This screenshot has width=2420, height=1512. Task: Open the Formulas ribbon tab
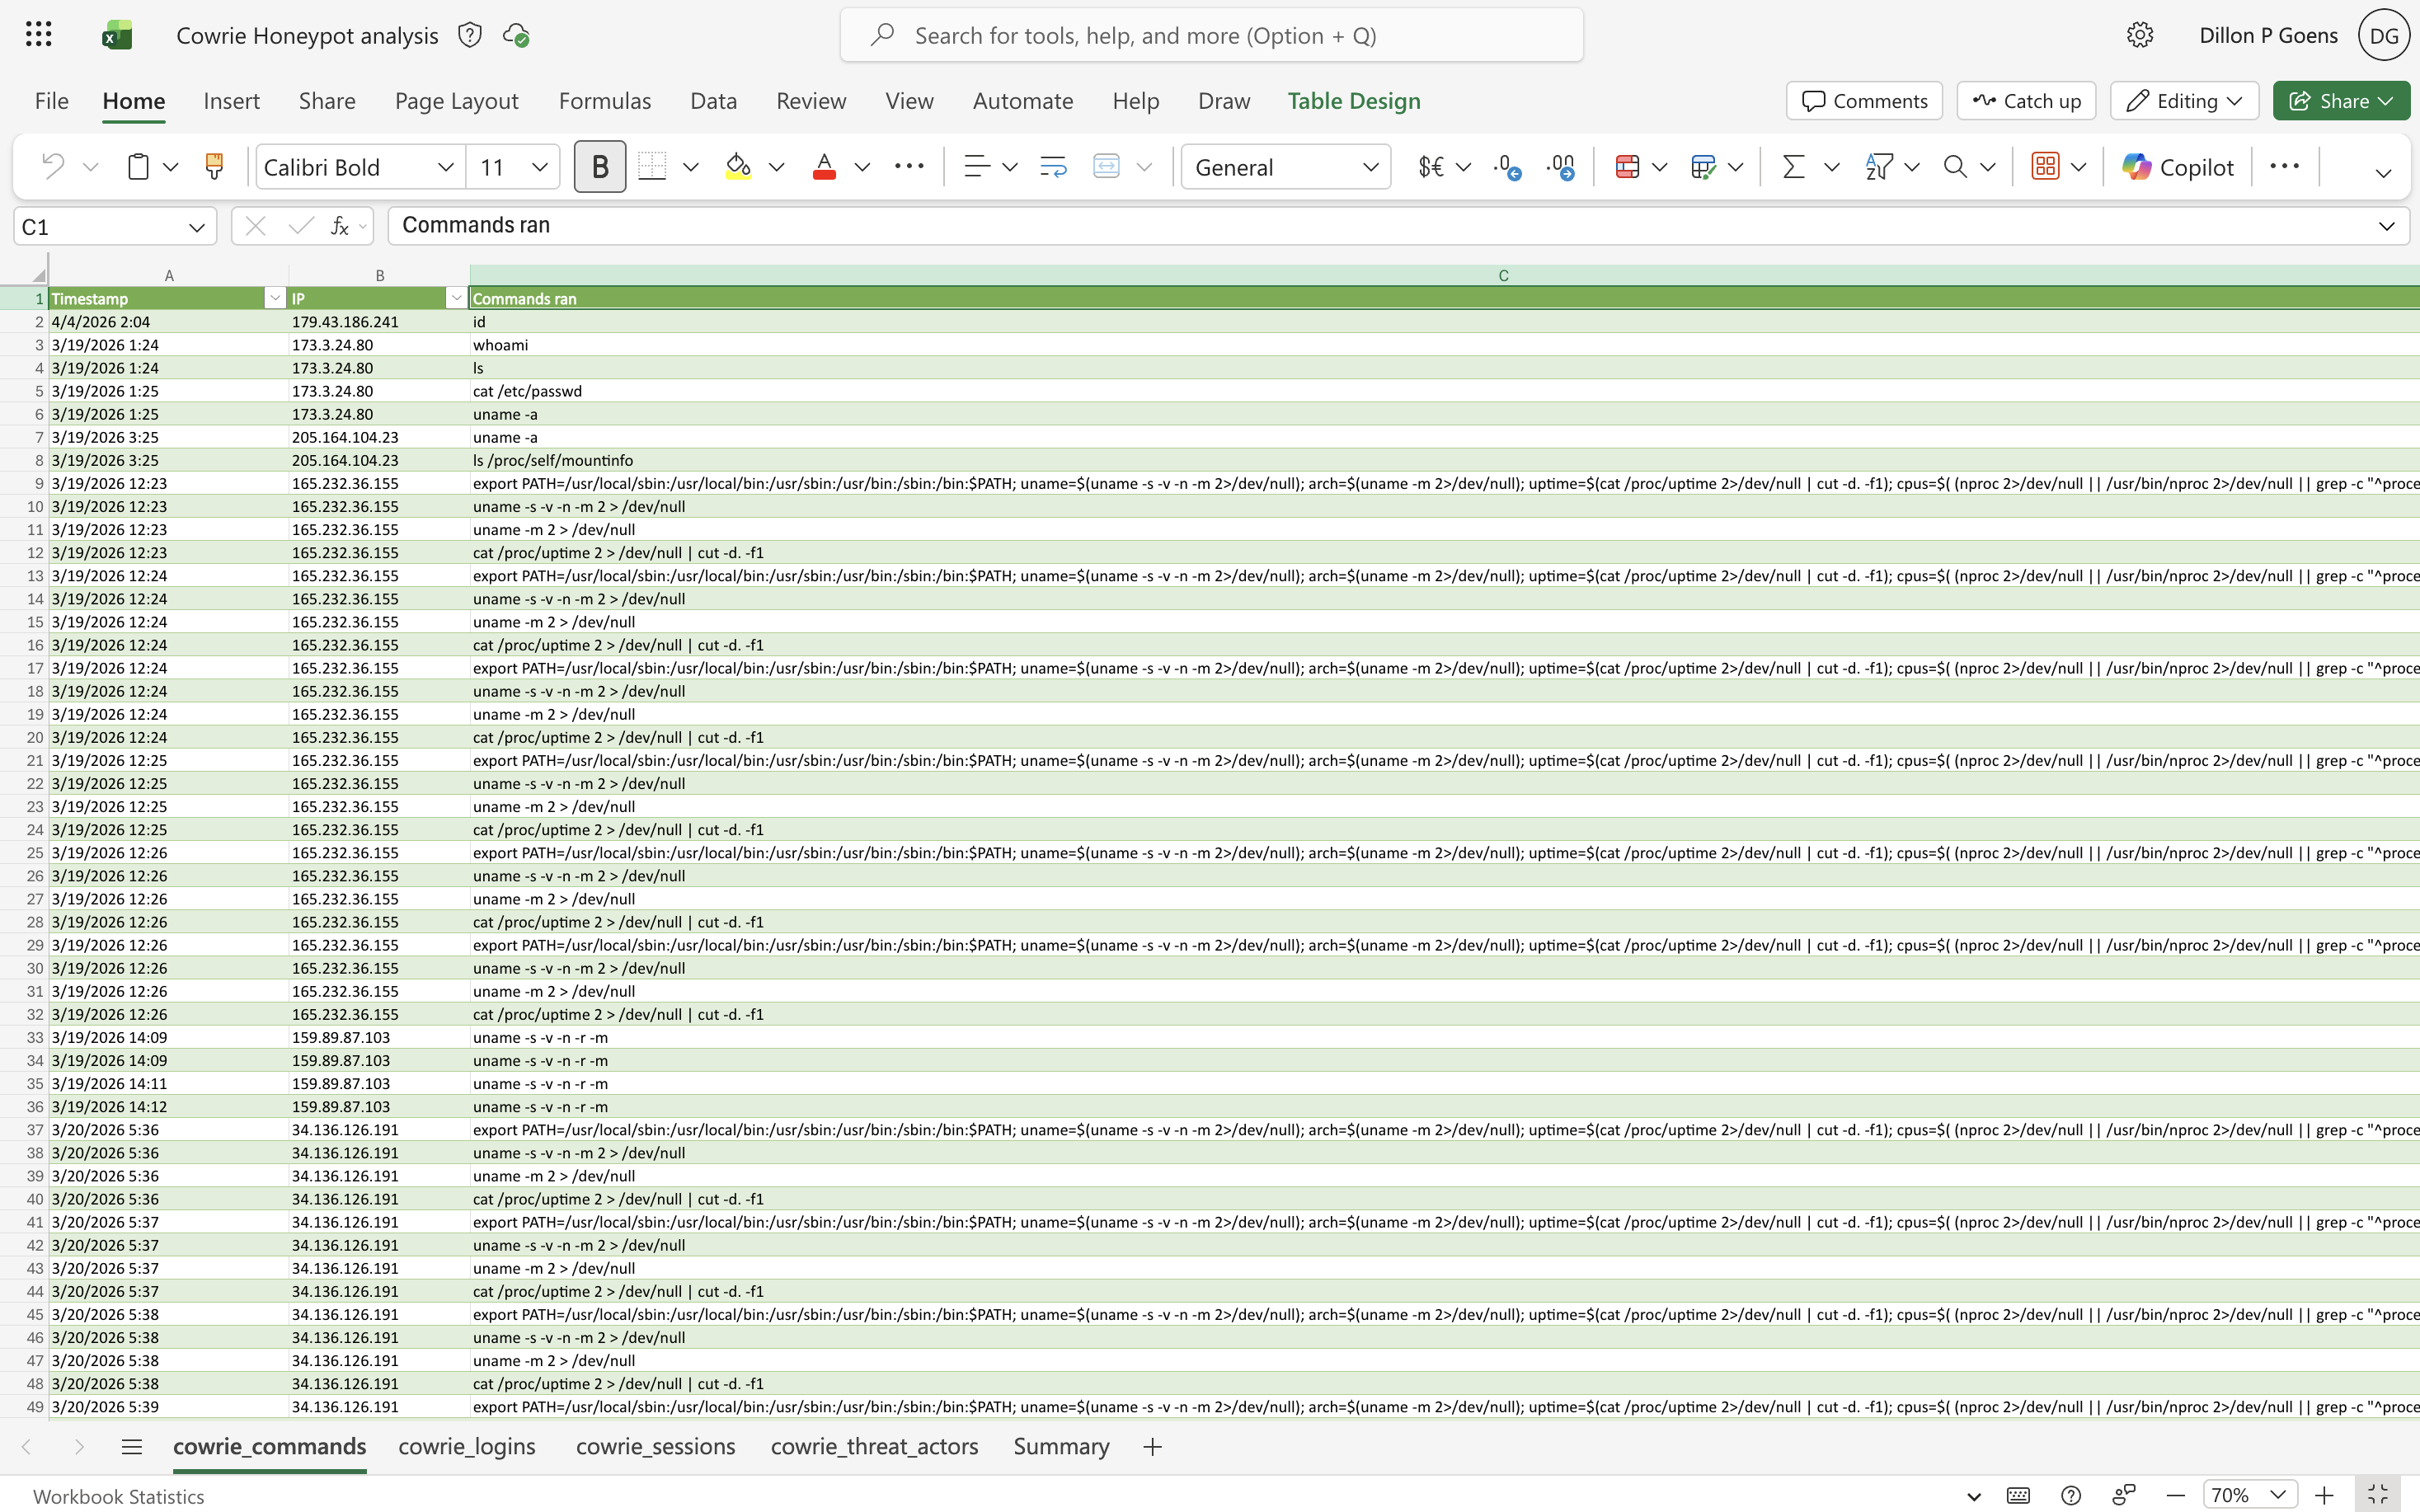pyautogui.click(x=604, y=101)
